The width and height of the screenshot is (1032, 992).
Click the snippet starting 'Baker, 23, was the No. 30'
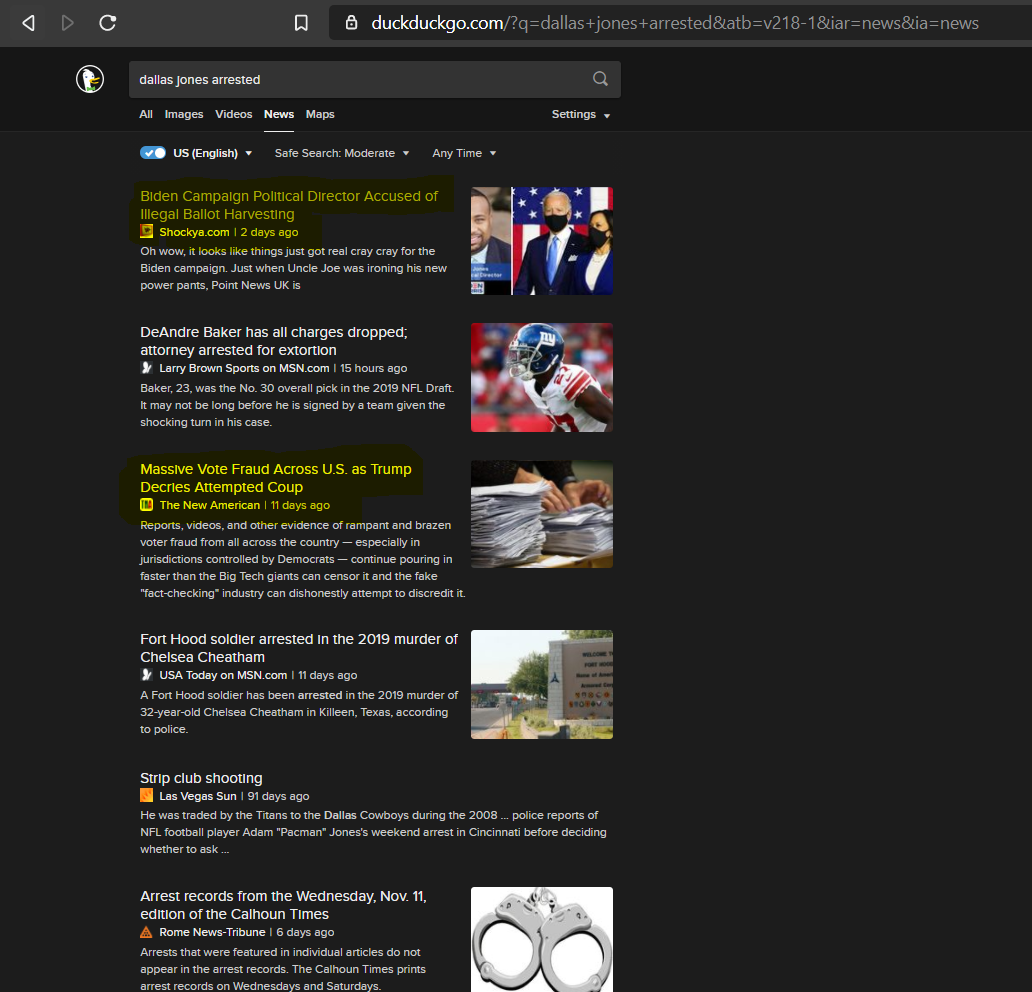(297, 405)
